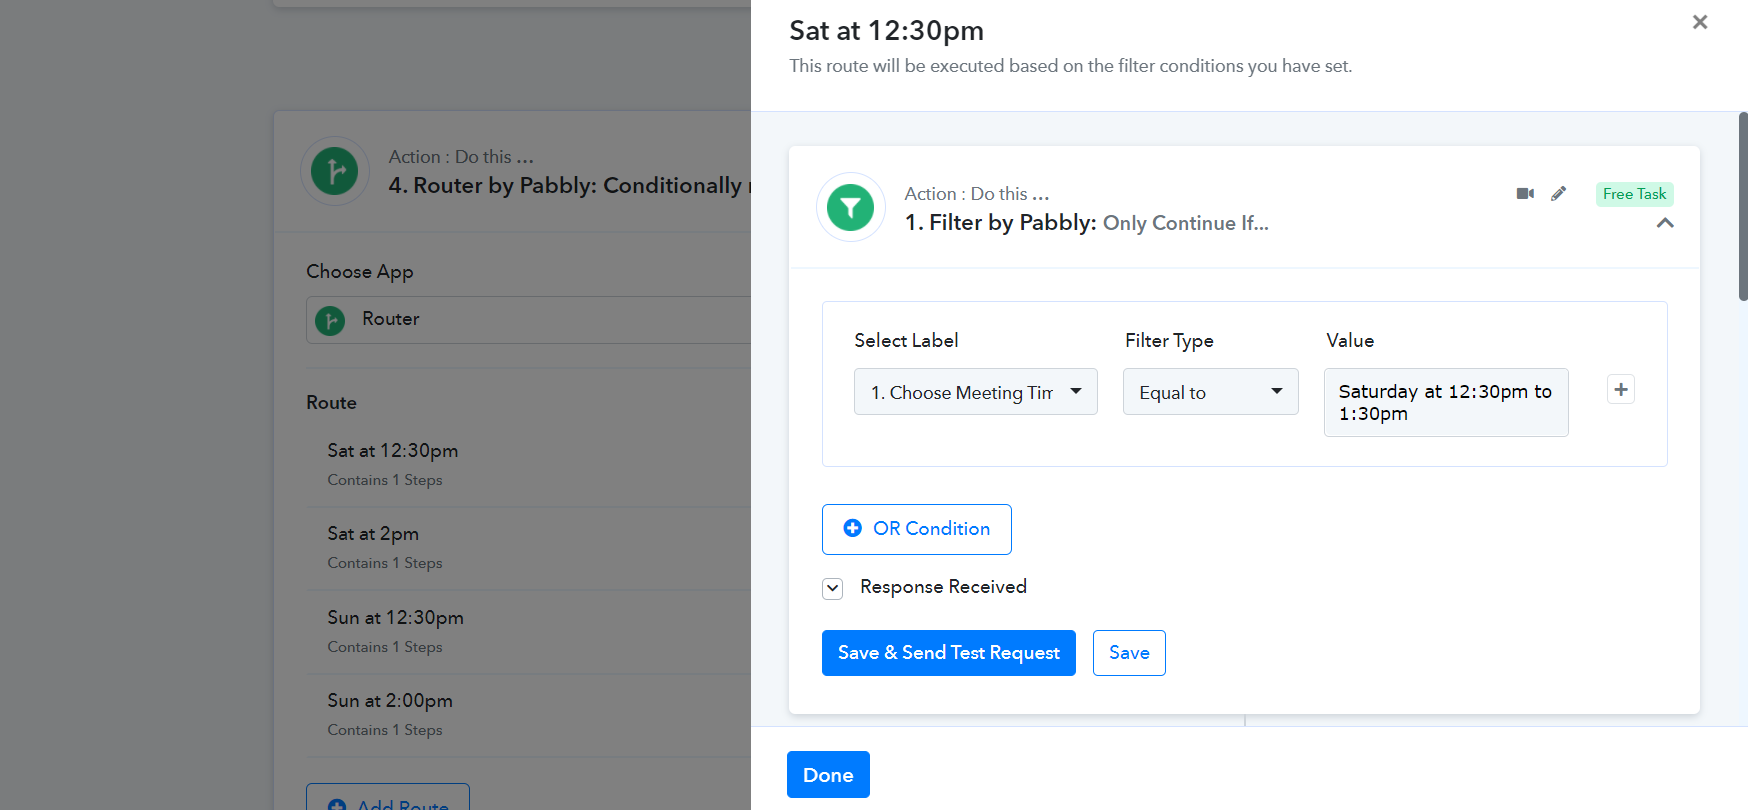
Task: Open the Filter Type Equal to dropdown
Action: [x=1210, y=392]
